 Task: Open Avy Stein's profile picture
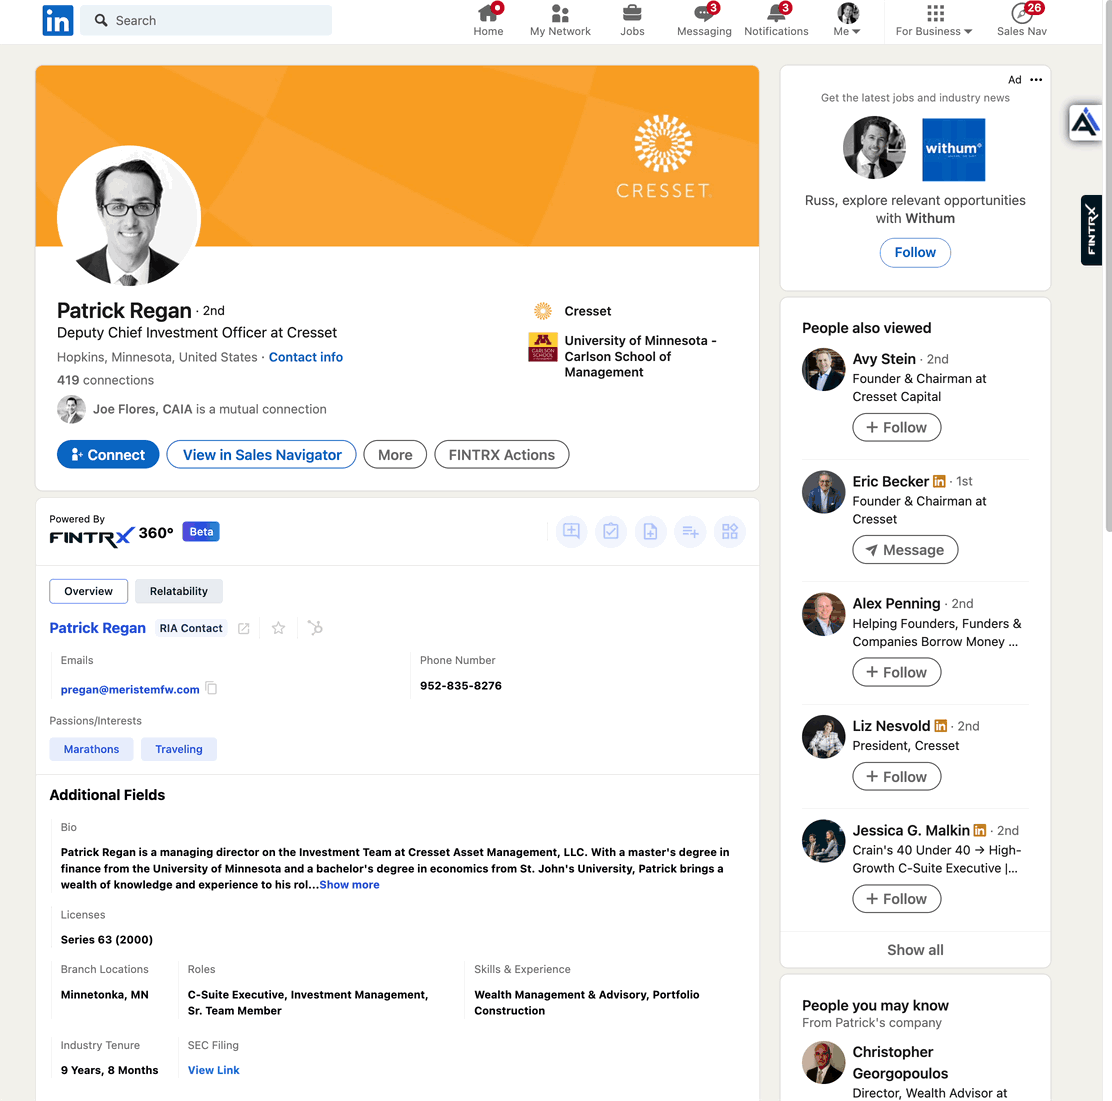click(823, 370)
